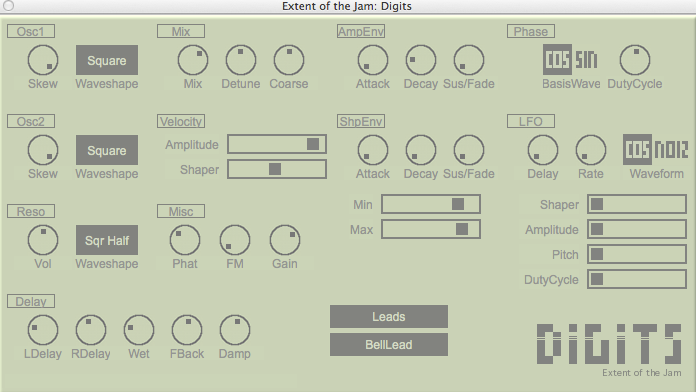Screen dimensions: 696x392
Task: Click the Velocity Shaper slider
Action: tap(277, 169)
